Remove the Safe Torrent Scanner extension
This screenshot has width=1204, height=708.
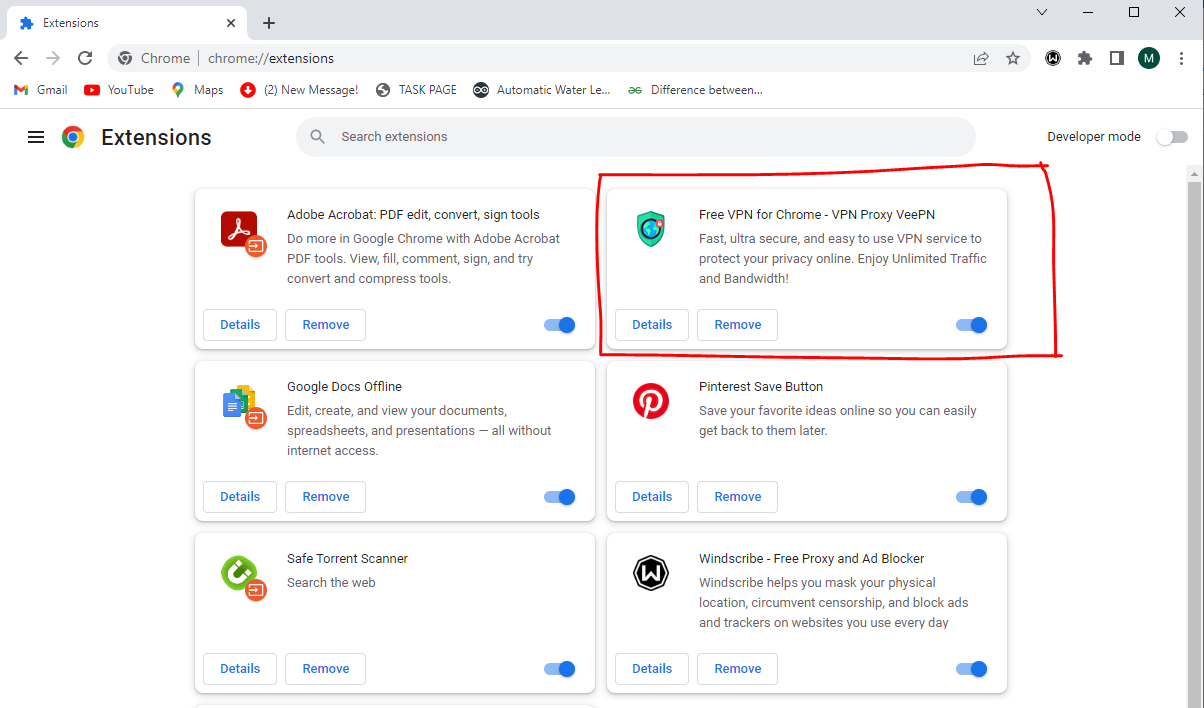[326, 669]
